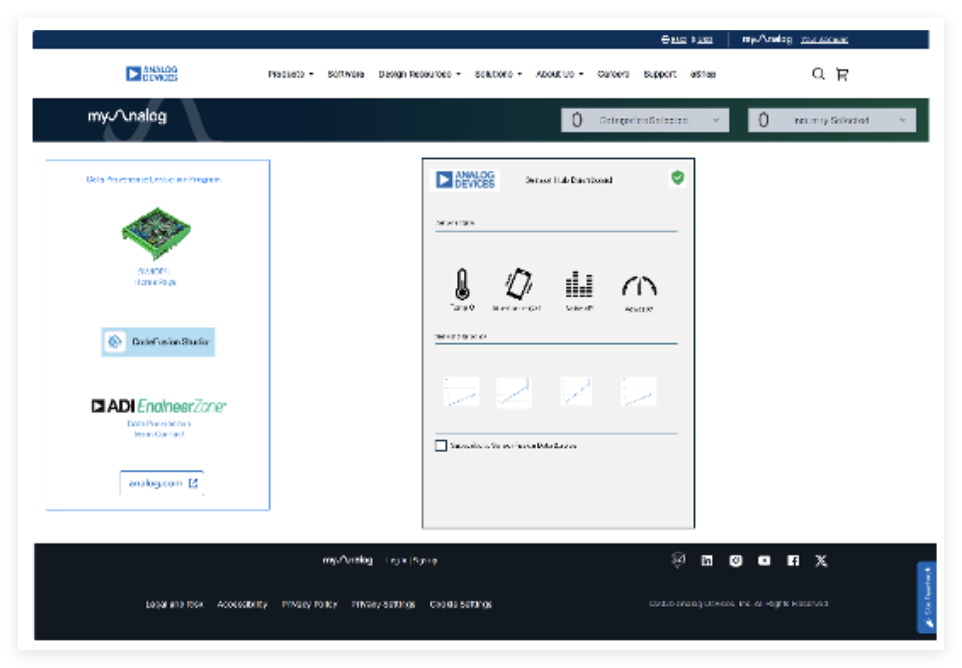Viewport: 962px width, 668px height.
Task: Click the CodeFusion Studio button
Action: (x=158, y=342)
